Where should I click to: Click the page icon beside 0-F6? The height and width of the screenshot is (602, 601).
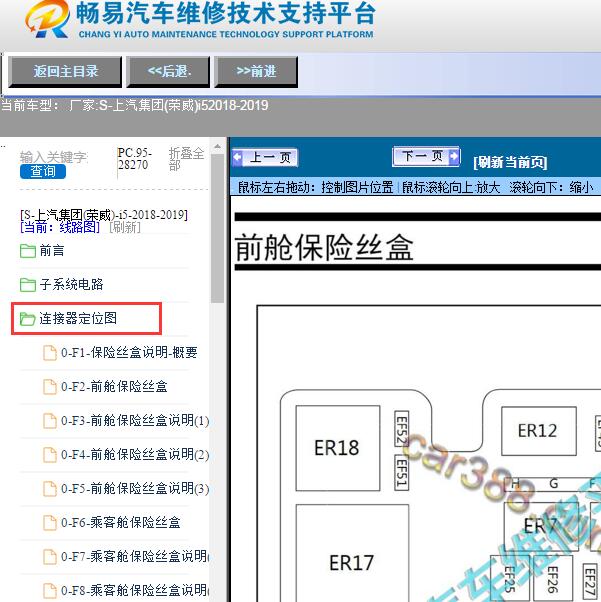pyautogui.click(x=50, y=523)
